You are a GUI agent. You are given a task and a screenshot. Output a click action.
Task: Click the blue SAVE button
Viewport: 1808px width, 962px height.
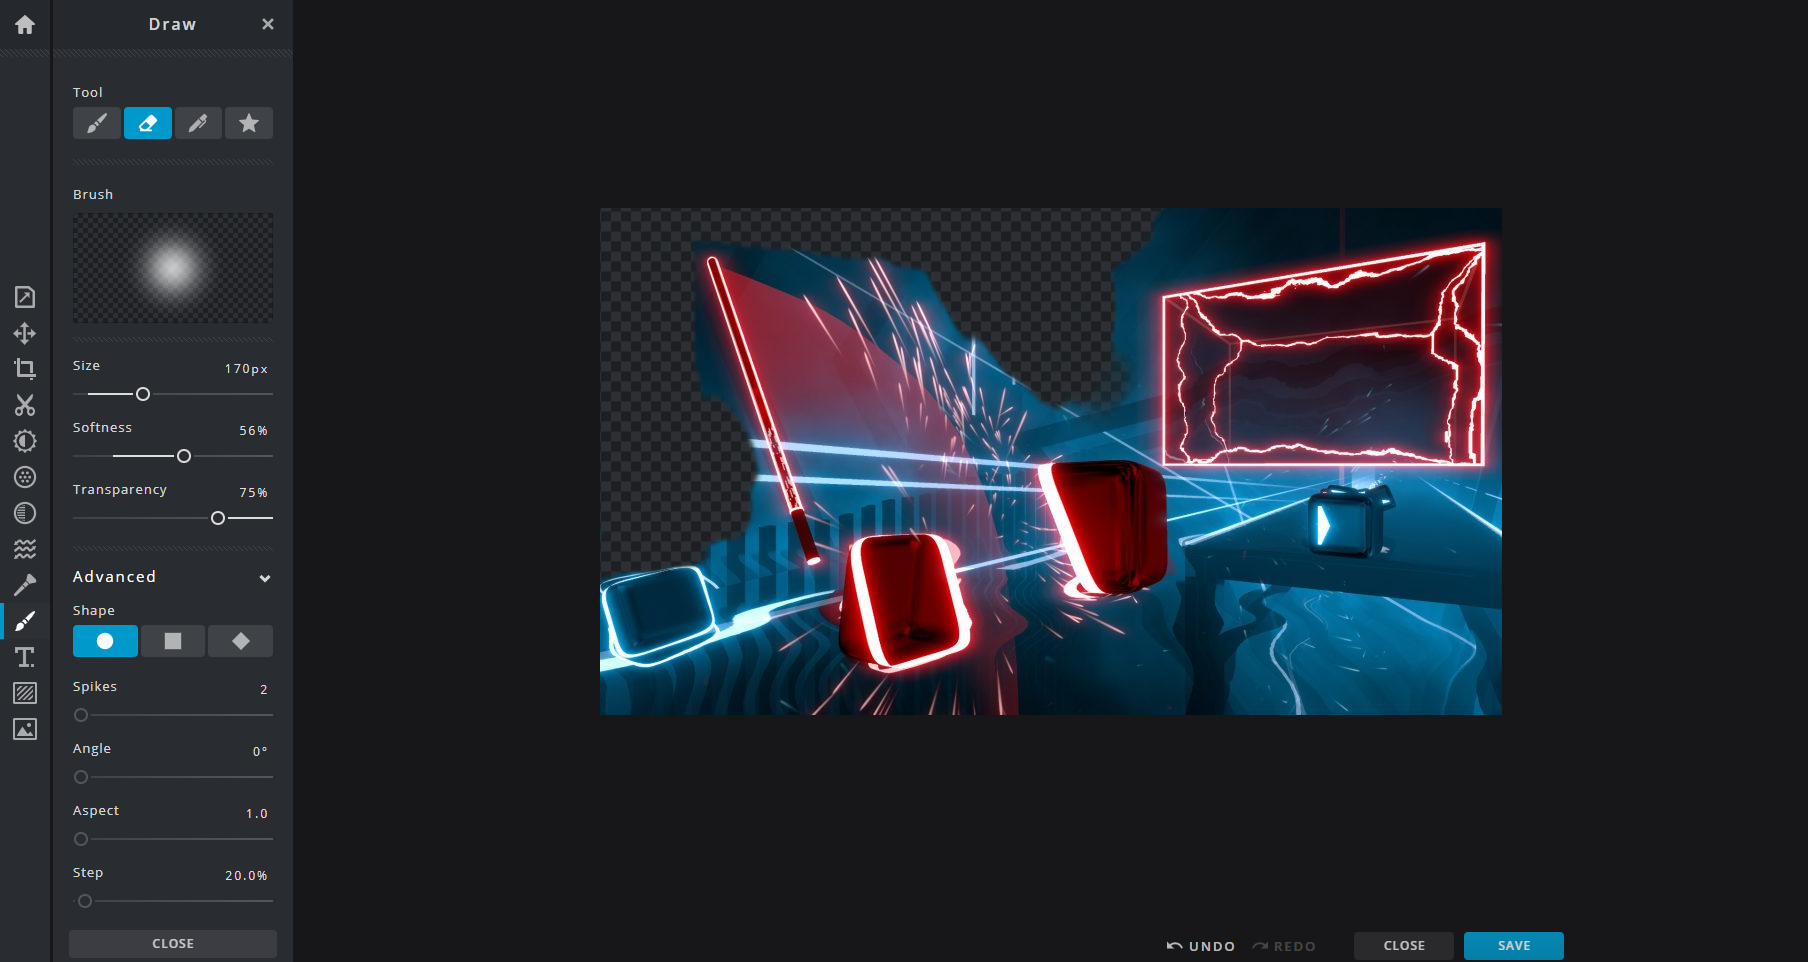(1514, 946)
